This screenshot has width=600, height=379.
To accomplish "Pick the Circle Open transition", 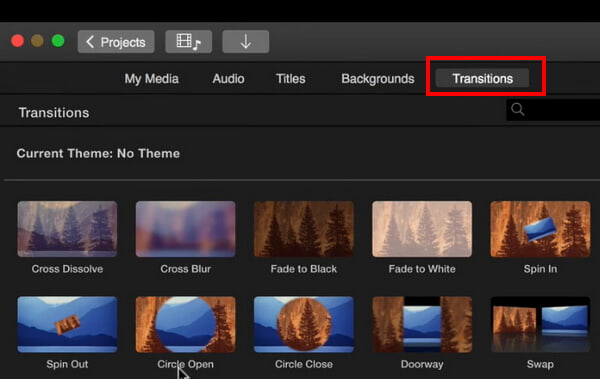I will tap(186, 324).
